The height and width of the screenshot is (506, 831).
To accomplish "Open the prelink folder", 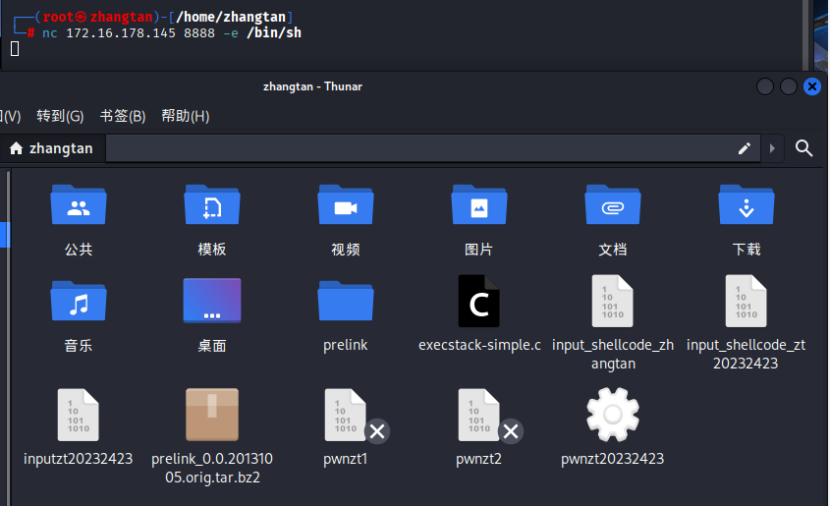I will tap(346, 301).
